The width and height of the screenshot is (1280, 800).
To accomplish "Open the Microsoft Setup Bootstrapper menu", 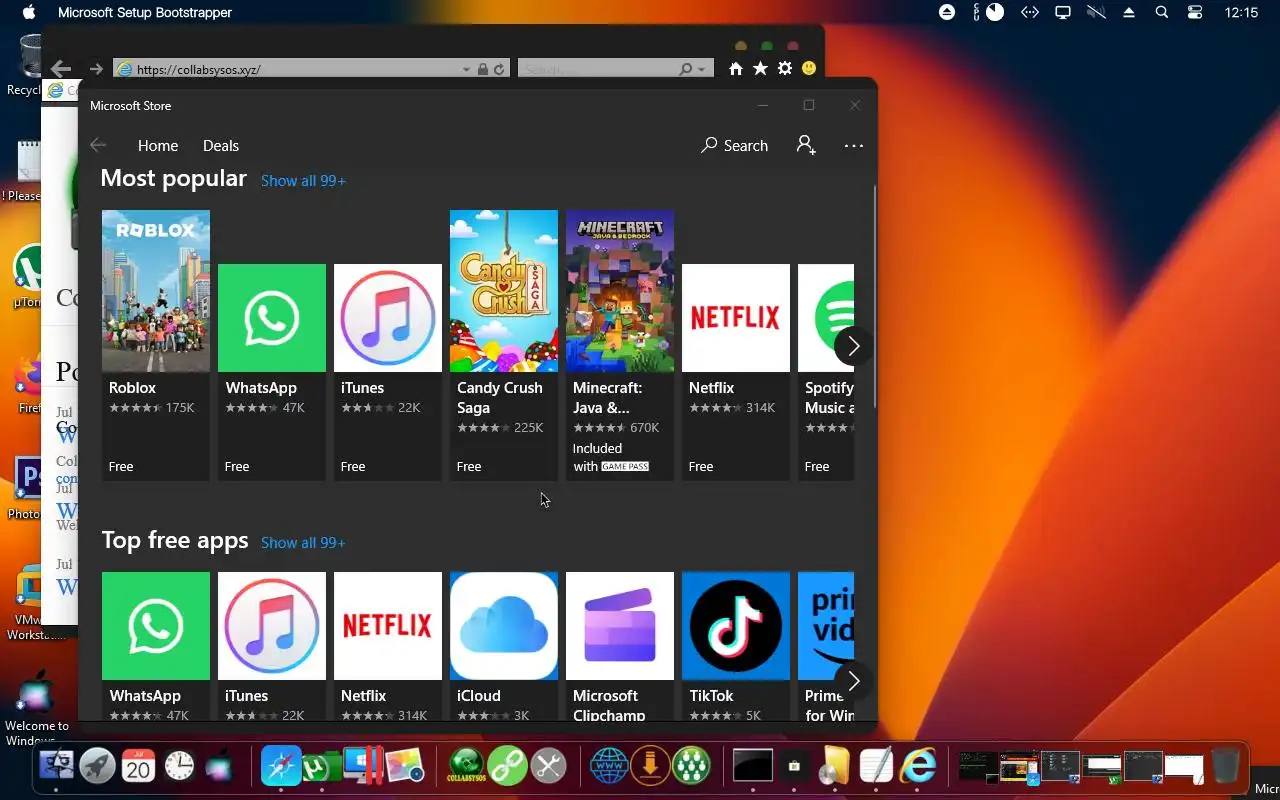I will (x=145, y=12).
